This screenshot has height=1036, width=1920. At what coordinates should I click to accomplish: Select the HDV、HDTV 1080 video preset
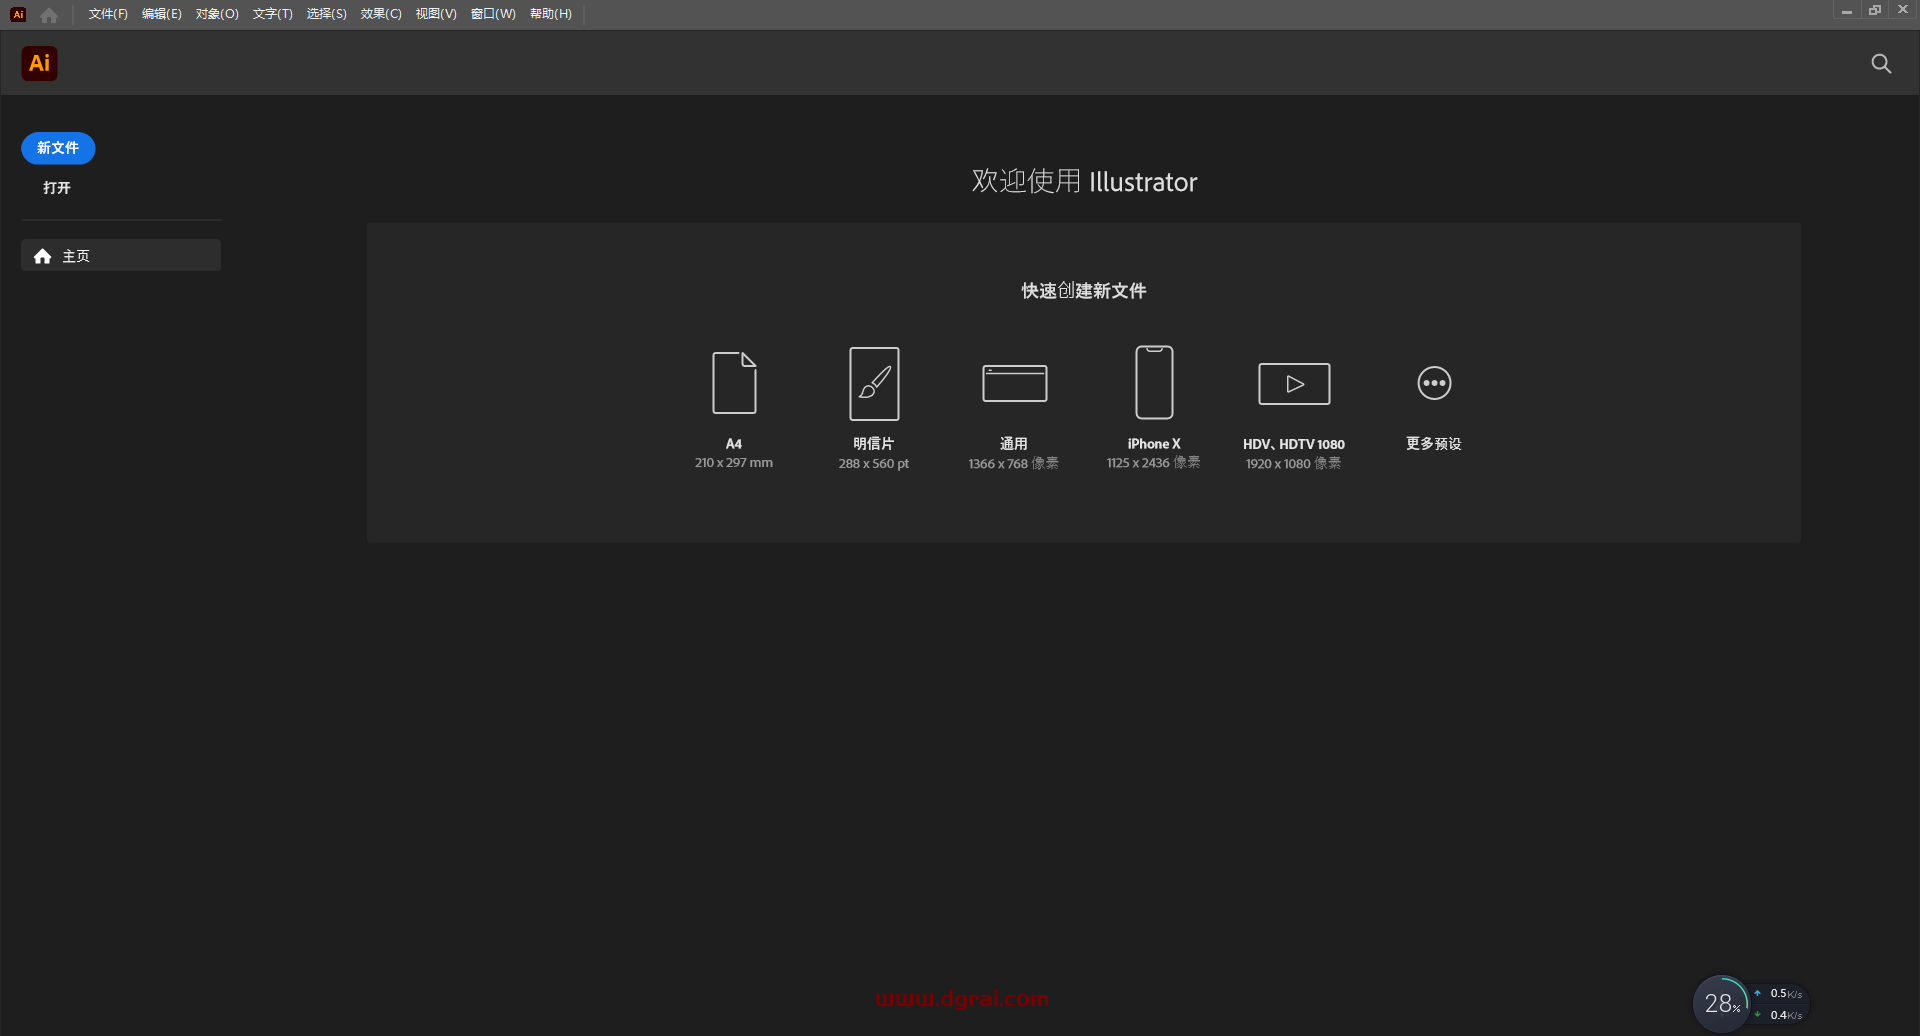click(x=1292, y=404)
